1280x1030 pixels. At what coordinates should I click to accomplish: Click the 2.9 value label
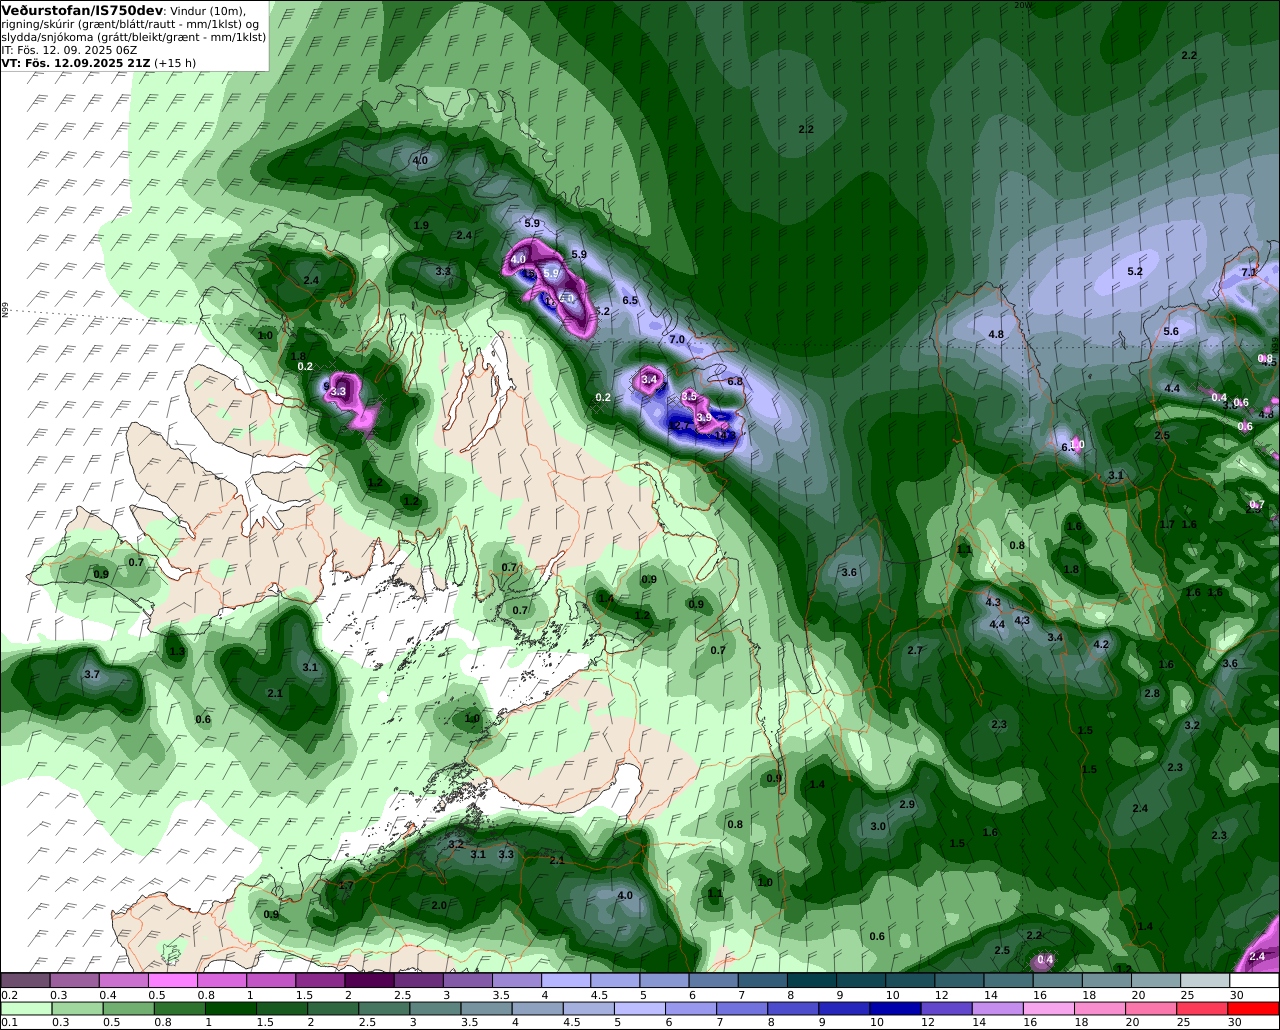[x=907, y=805]
